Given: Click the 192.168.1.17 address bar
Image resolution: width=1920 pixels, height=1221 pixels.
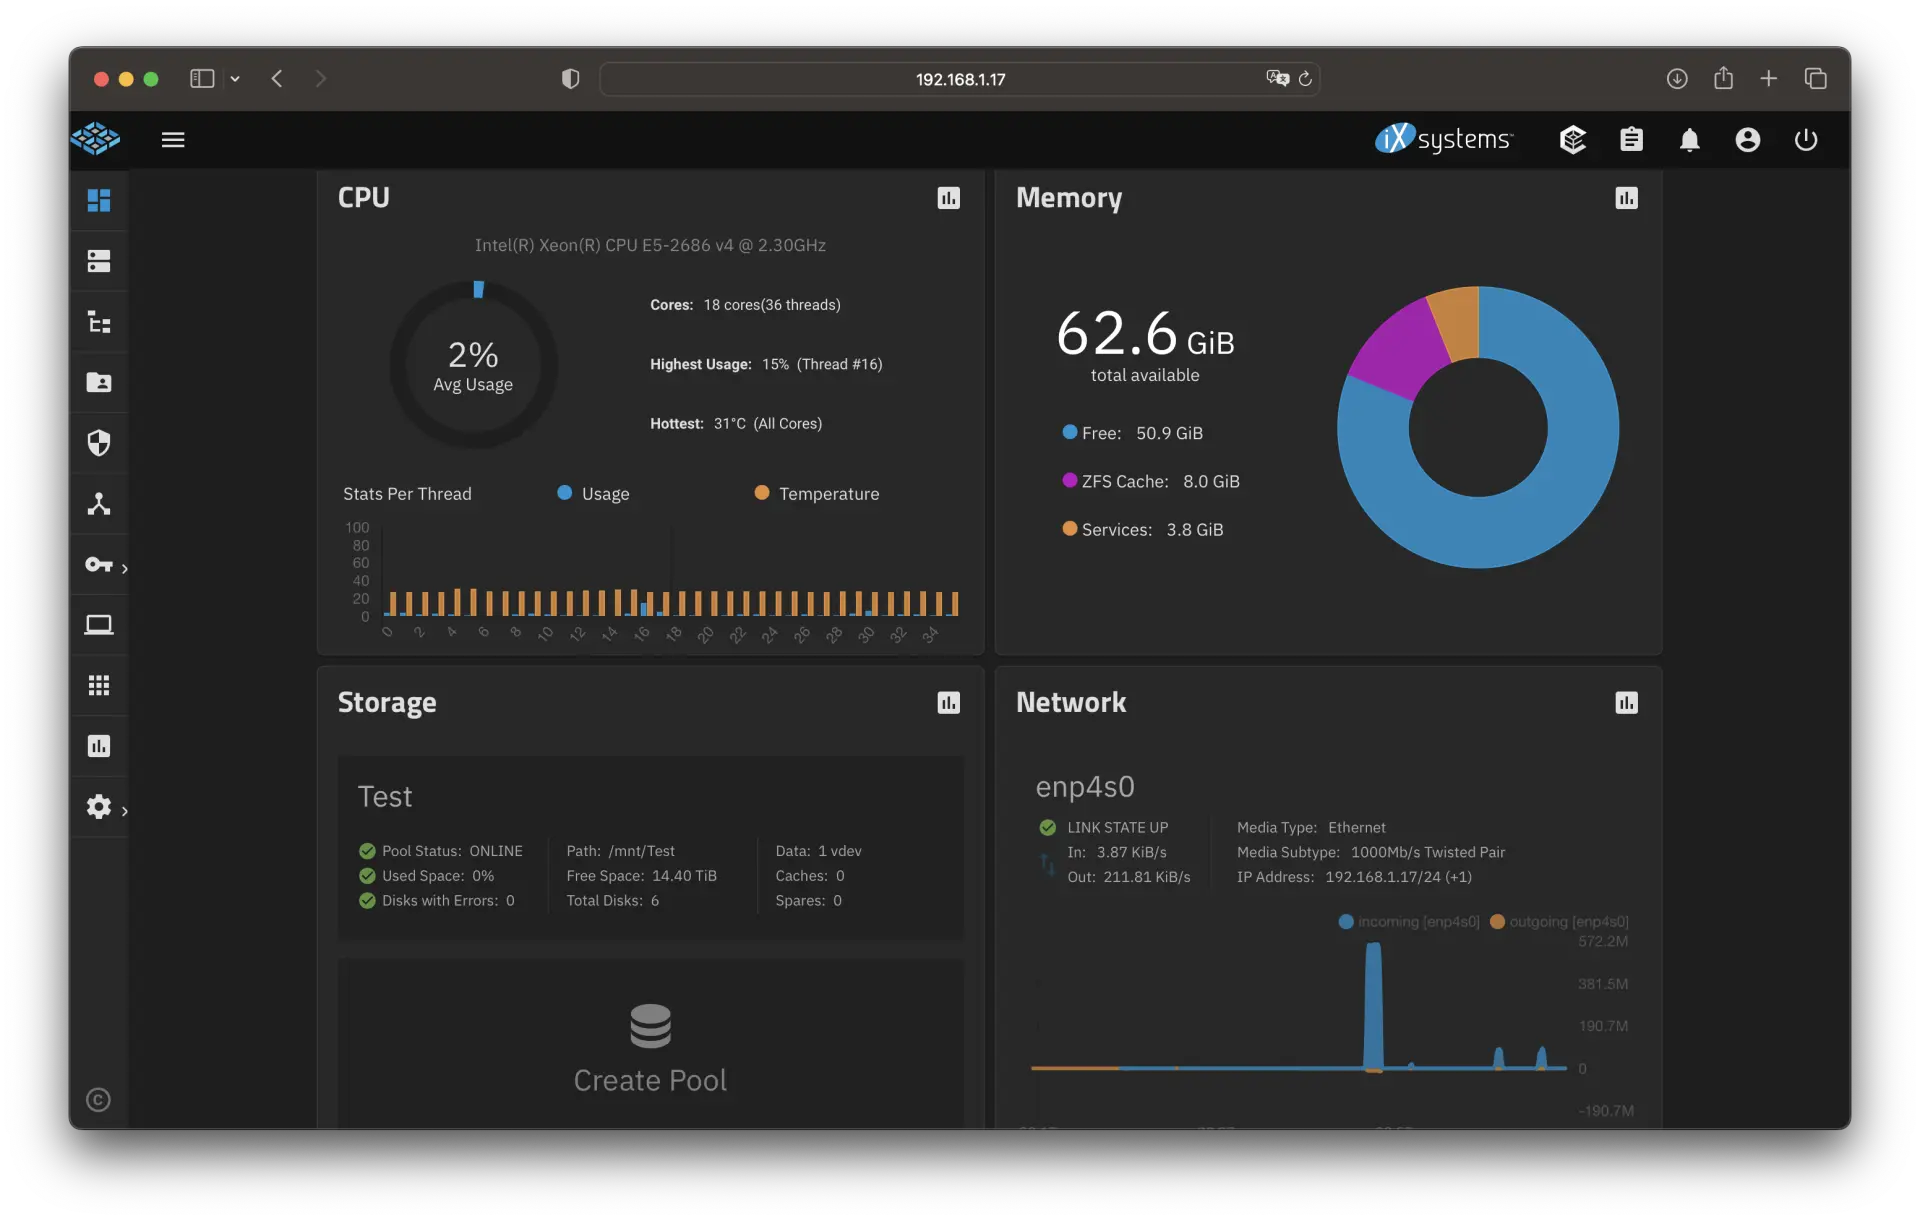Looking at the screenshot, I should (960, 79).
